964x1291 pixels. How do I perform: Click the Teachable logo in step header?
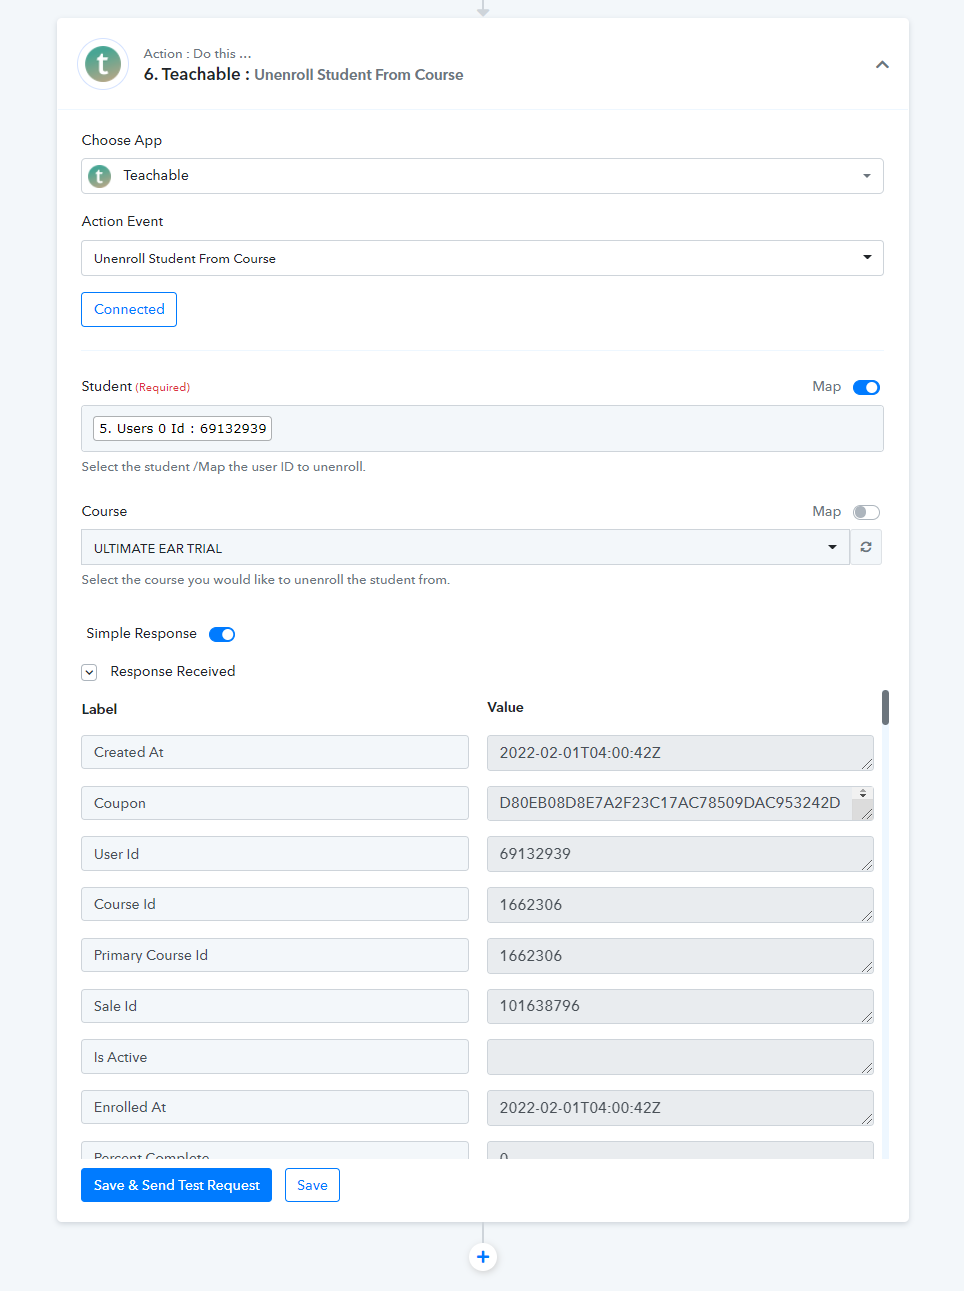coord(103,65)
